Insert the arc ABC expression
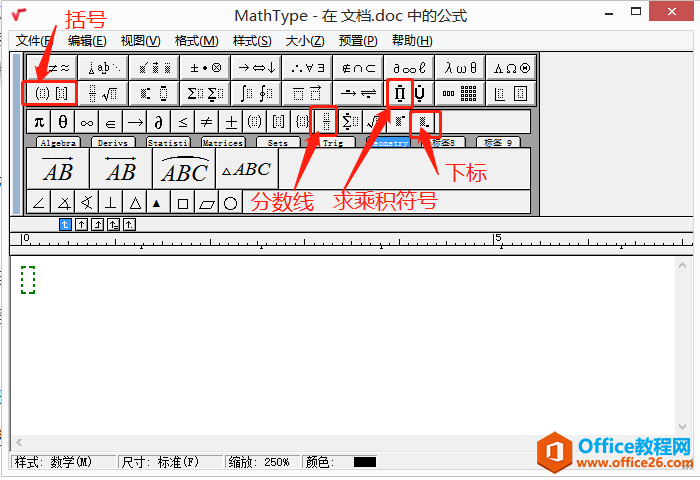The width and height of the screenshot is (700, 480). point(184,169)
